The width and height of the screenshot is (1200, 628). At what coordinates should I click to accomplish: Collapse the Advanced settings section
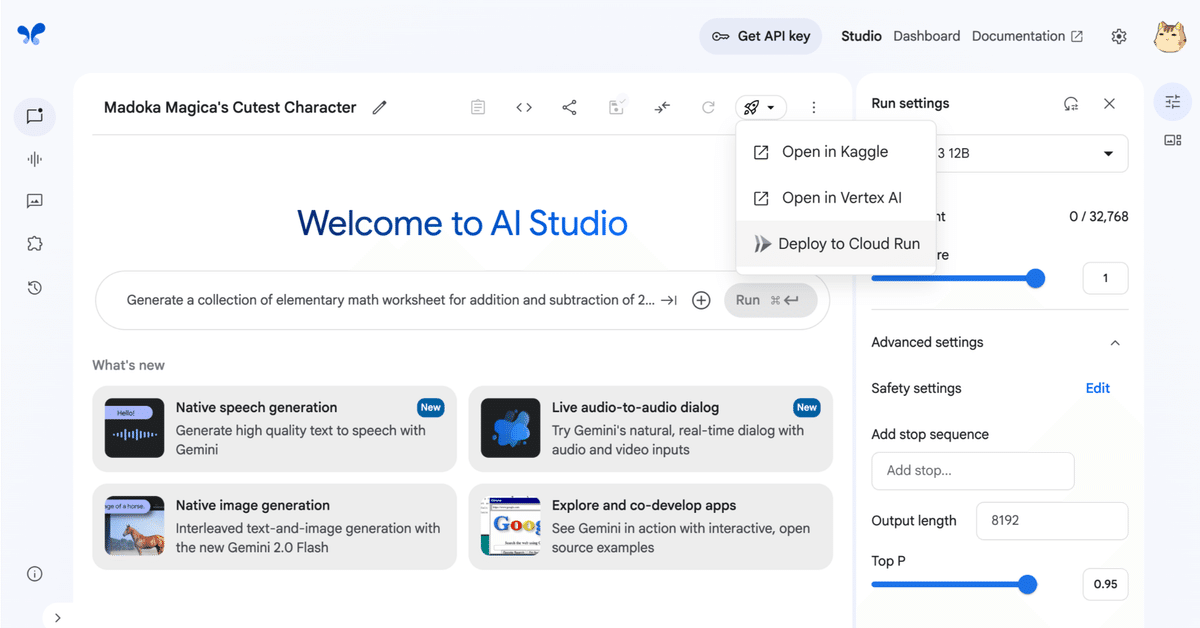pyautogui.click(x=1115, y=342)
